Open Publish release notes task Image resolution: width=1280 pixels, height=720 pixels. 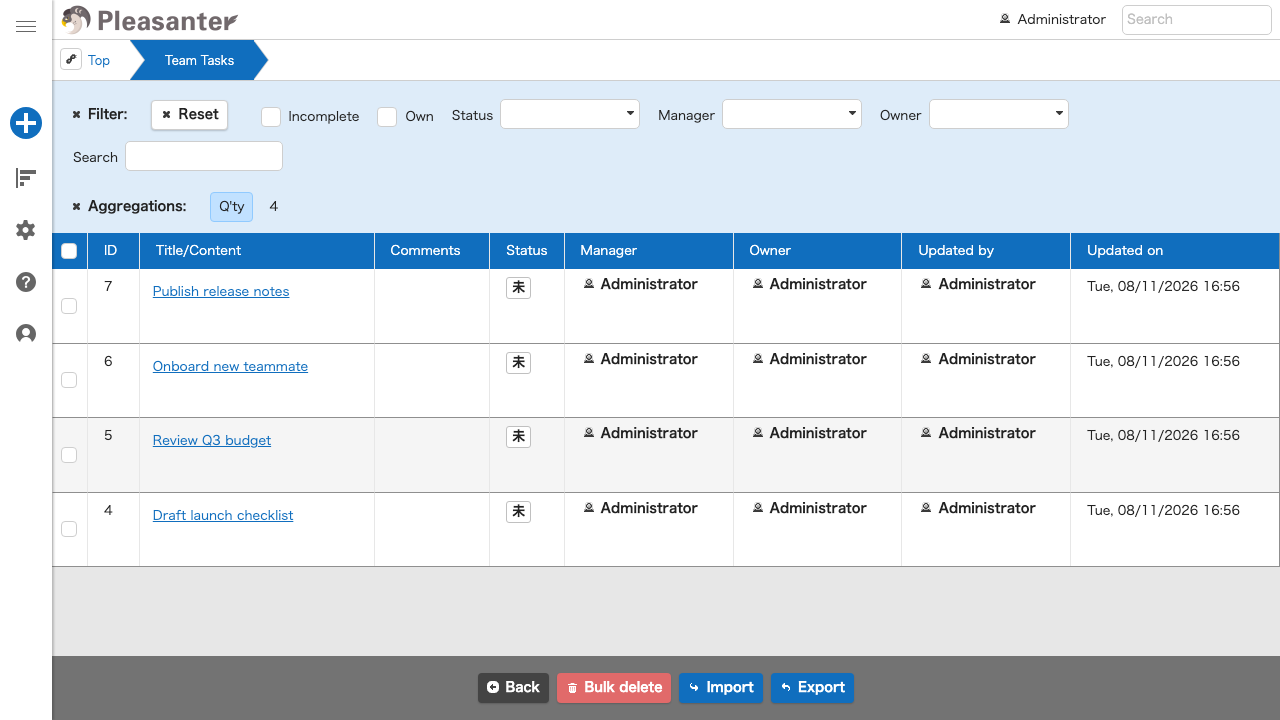(221, 292)
